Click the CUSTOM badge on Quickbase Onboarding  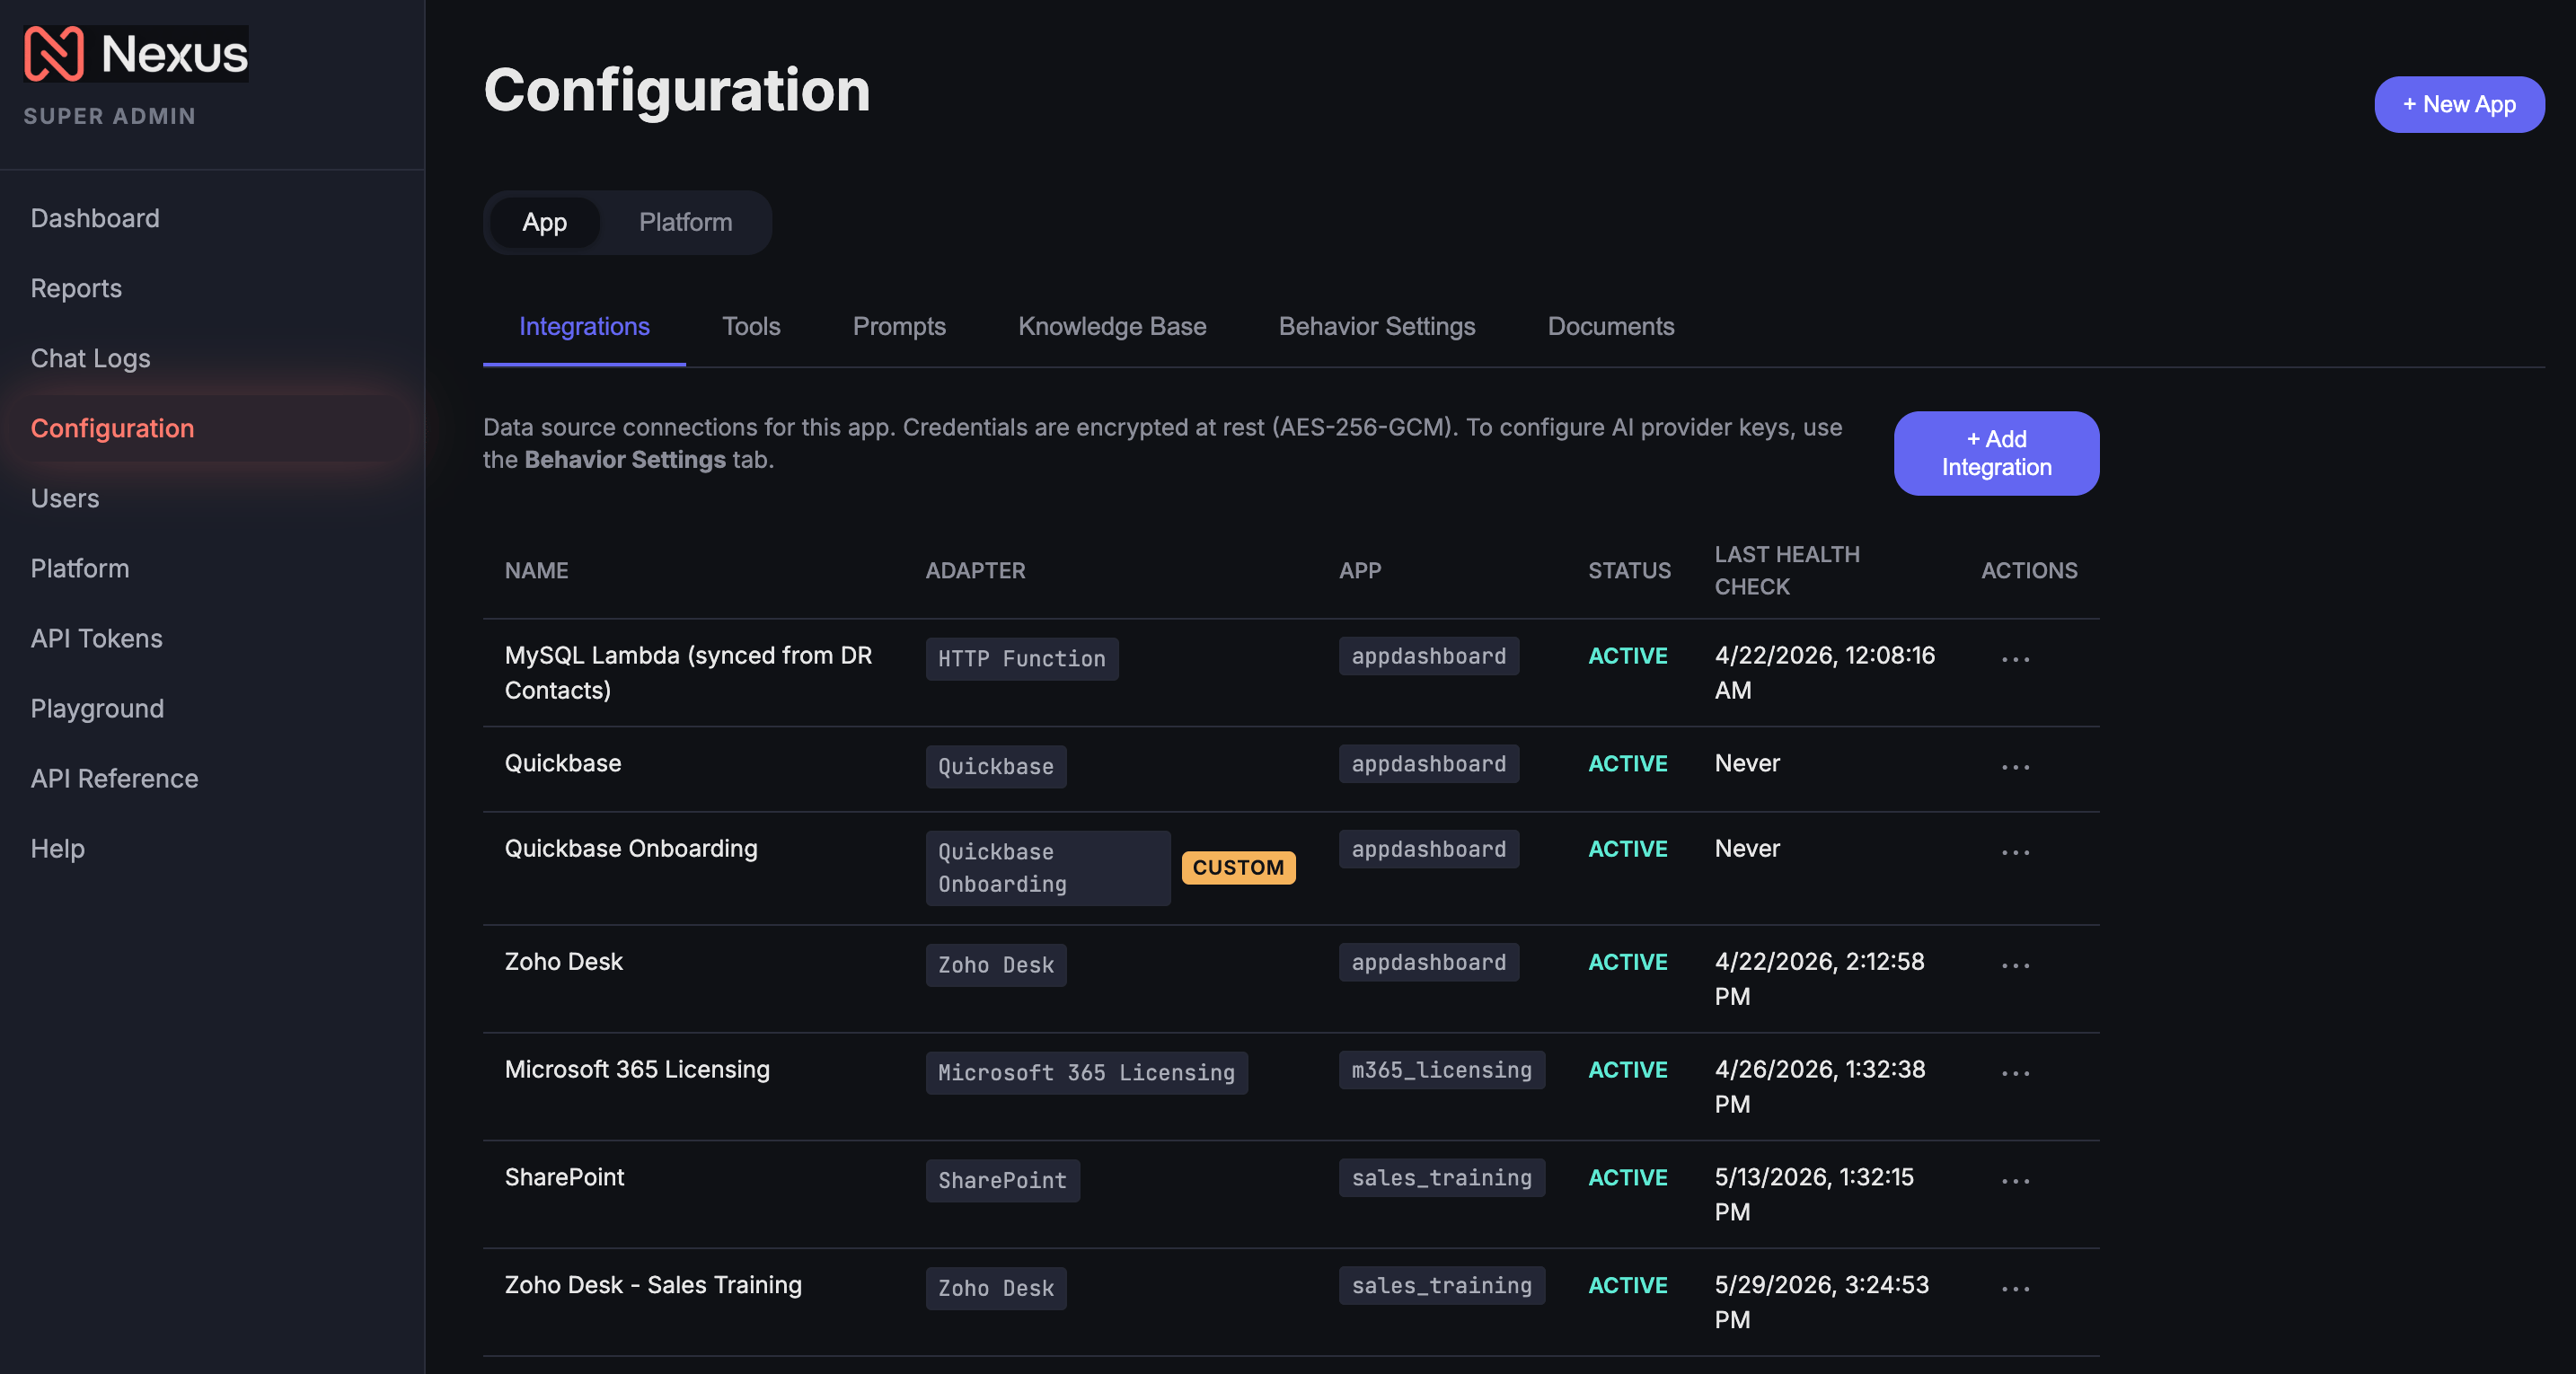(1237, 867)
